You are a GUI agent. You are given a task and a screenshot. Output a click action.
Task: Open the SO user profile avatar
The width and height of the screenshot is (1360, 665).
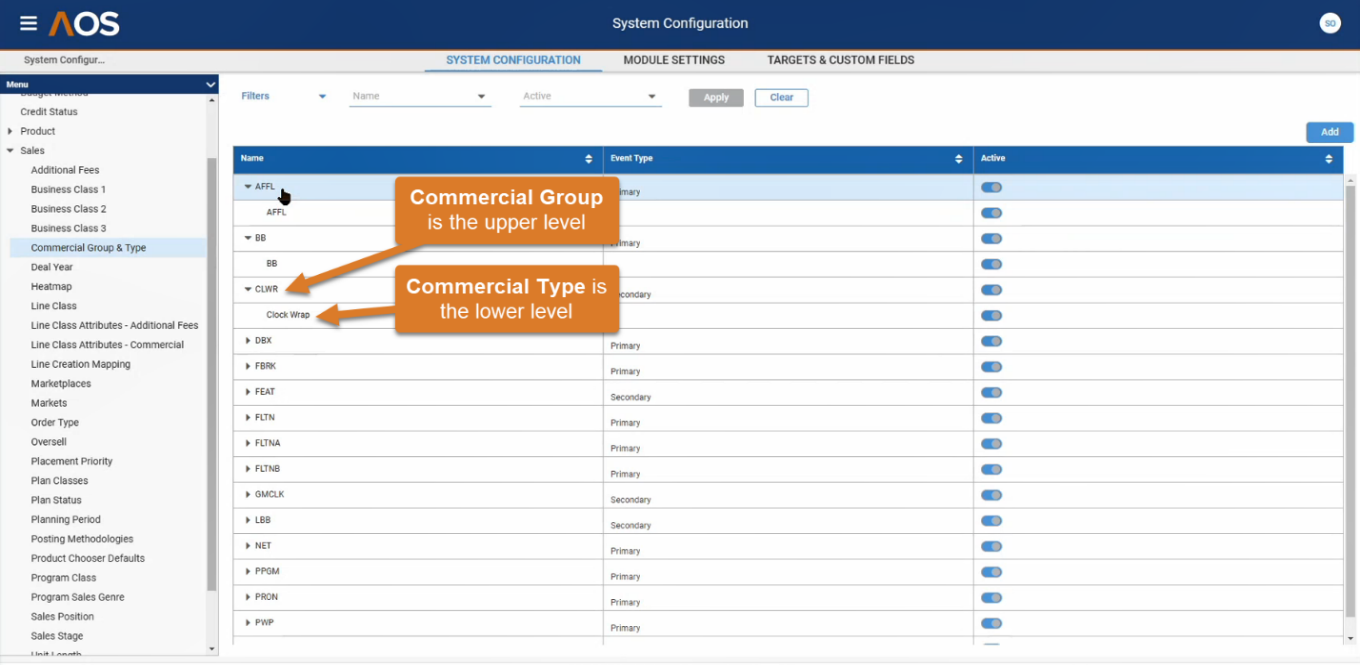[1329, 23]
